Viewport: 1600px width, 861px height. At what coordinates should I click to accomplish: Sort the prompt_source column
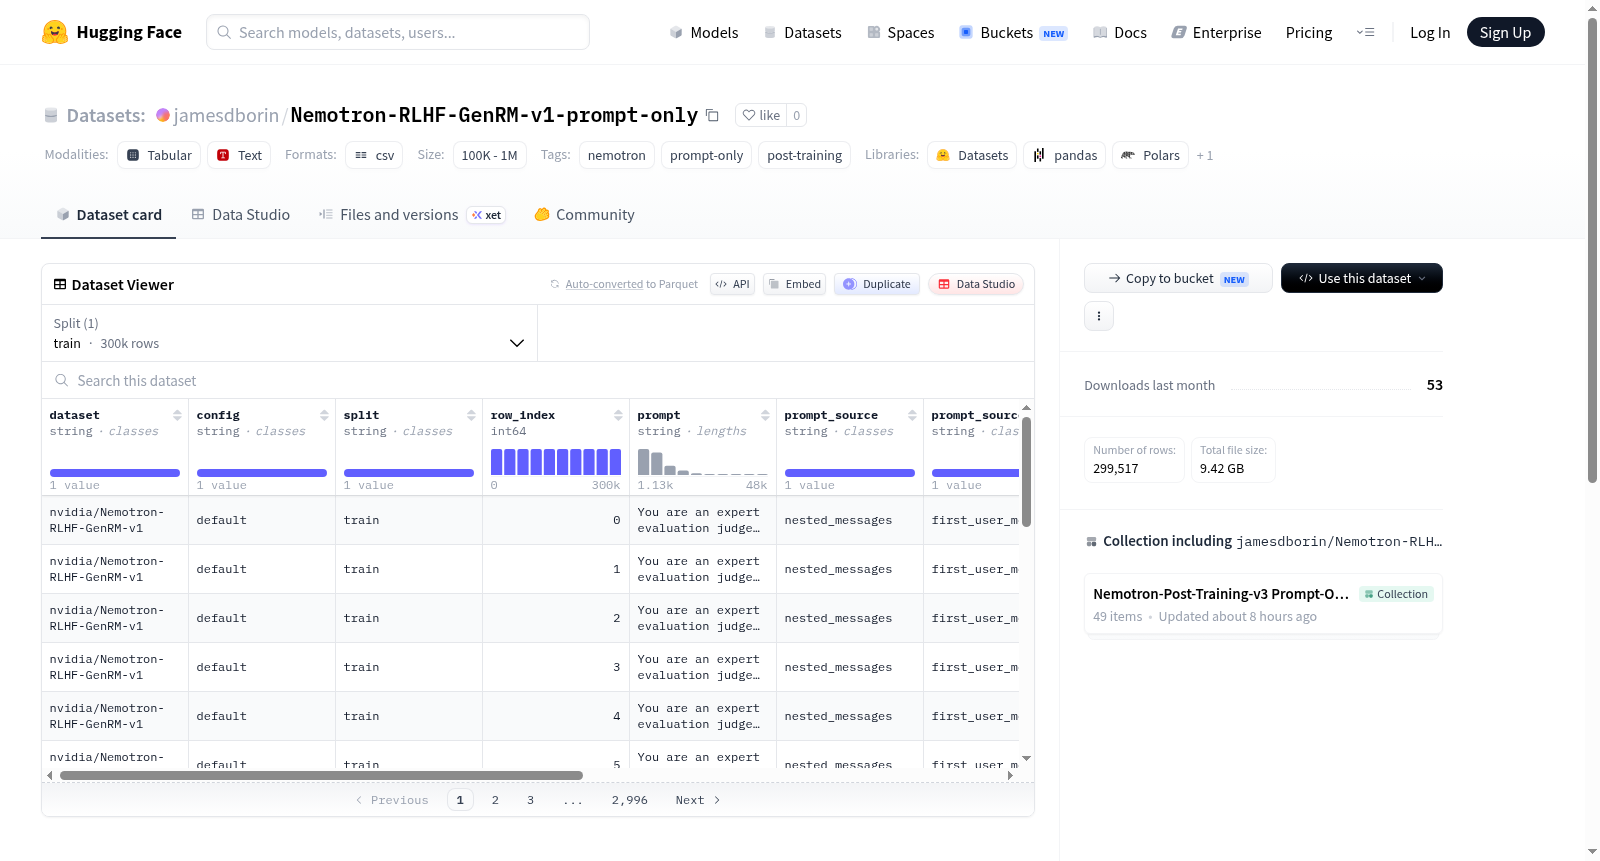coord(912,415)
